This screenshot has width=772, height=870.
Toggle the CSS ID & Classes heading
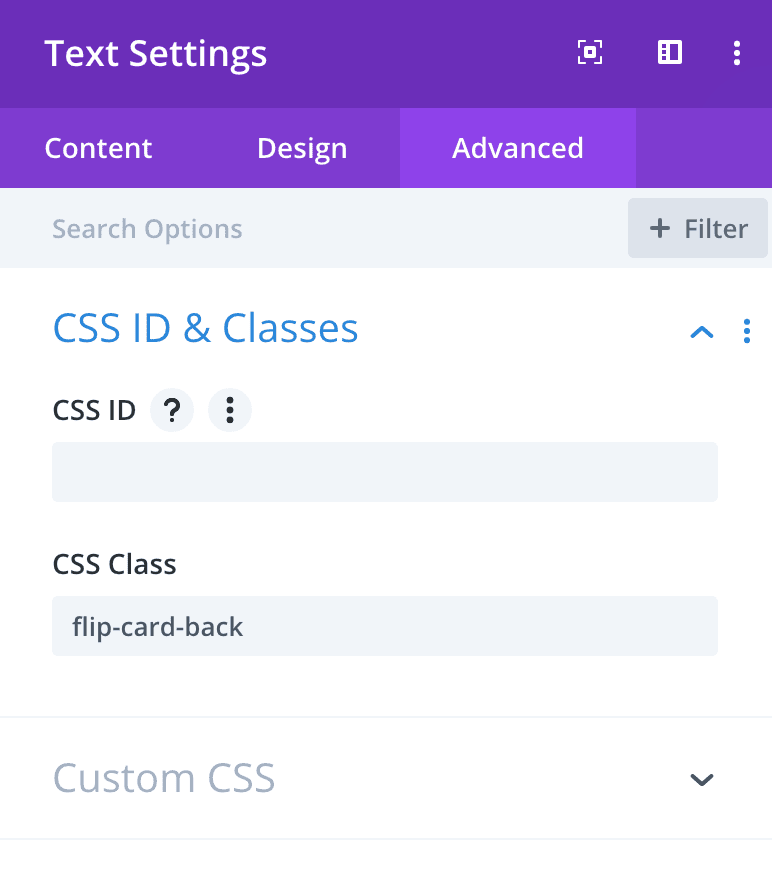pos(205,328)
